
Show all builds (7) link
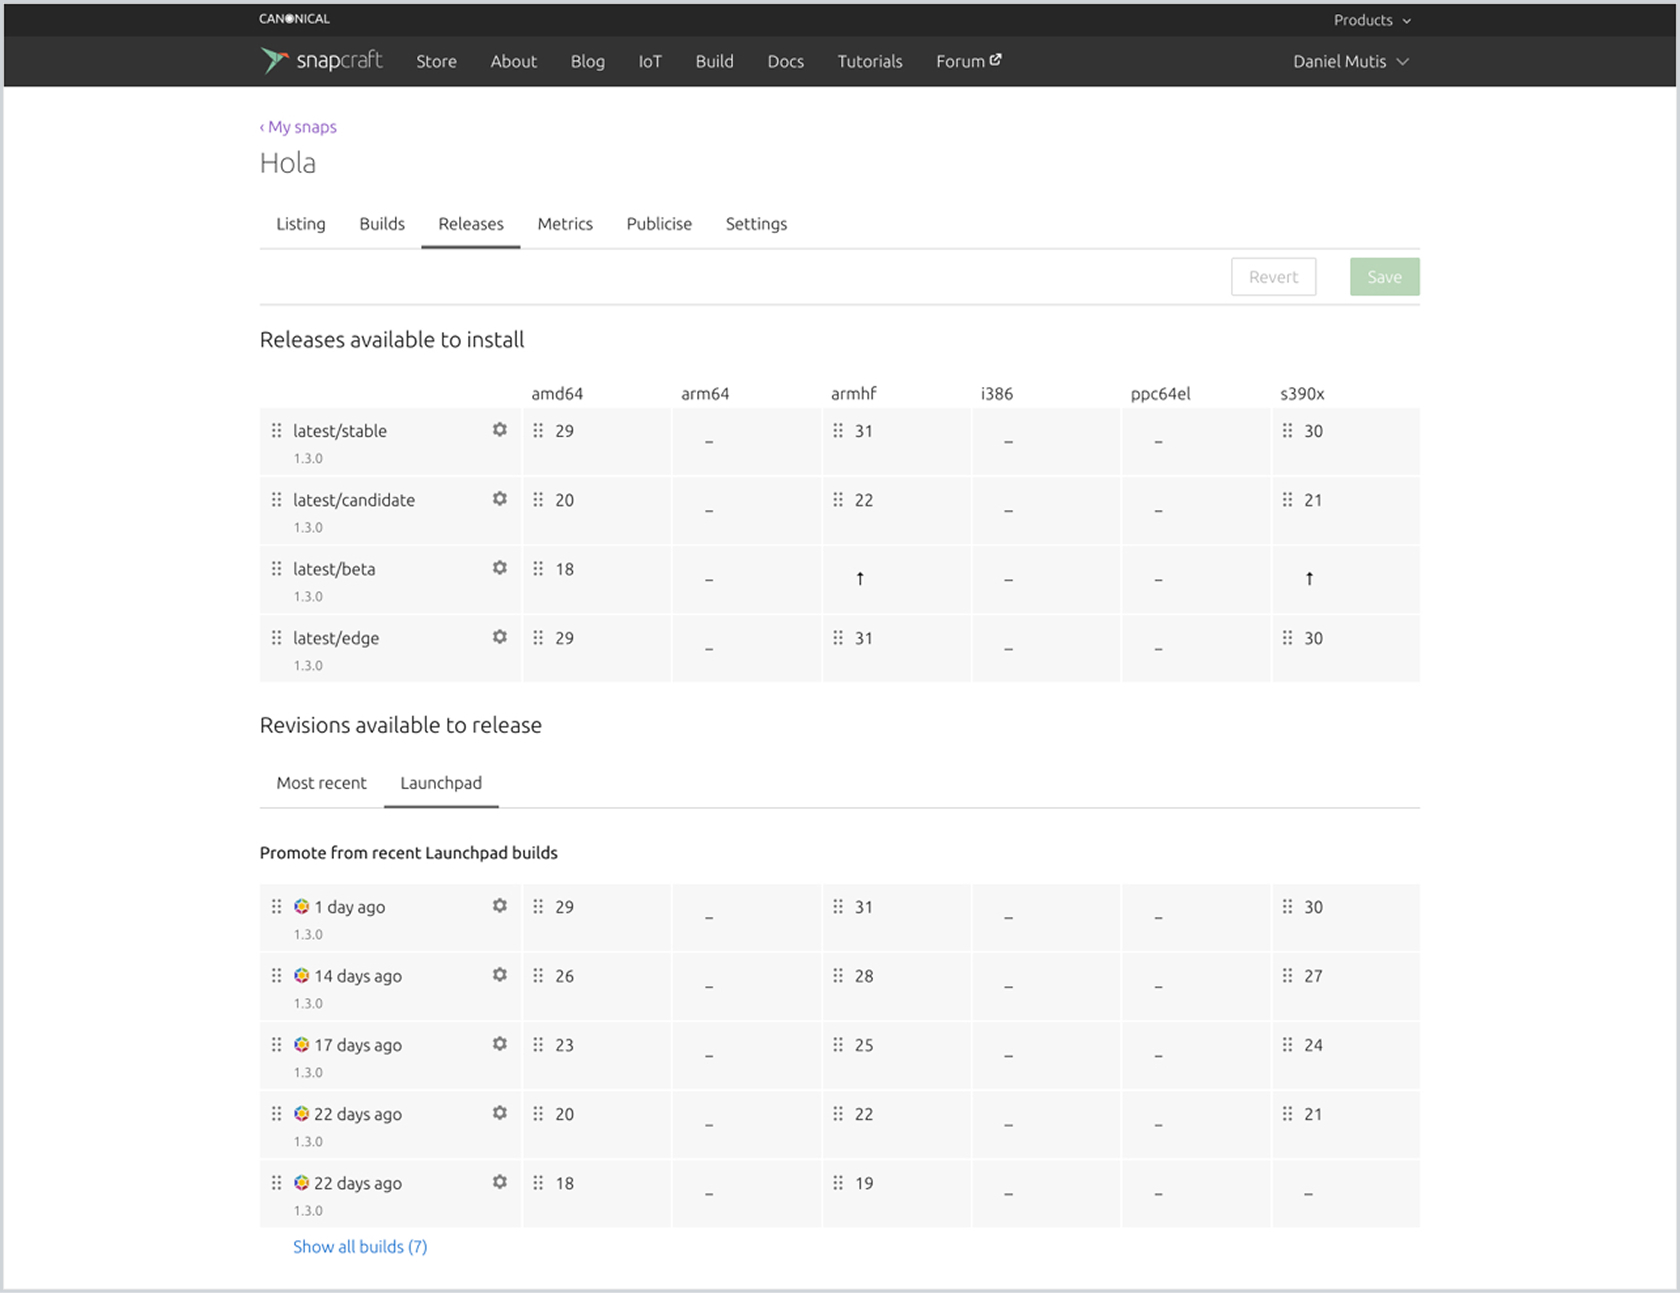click(360, 1246)
